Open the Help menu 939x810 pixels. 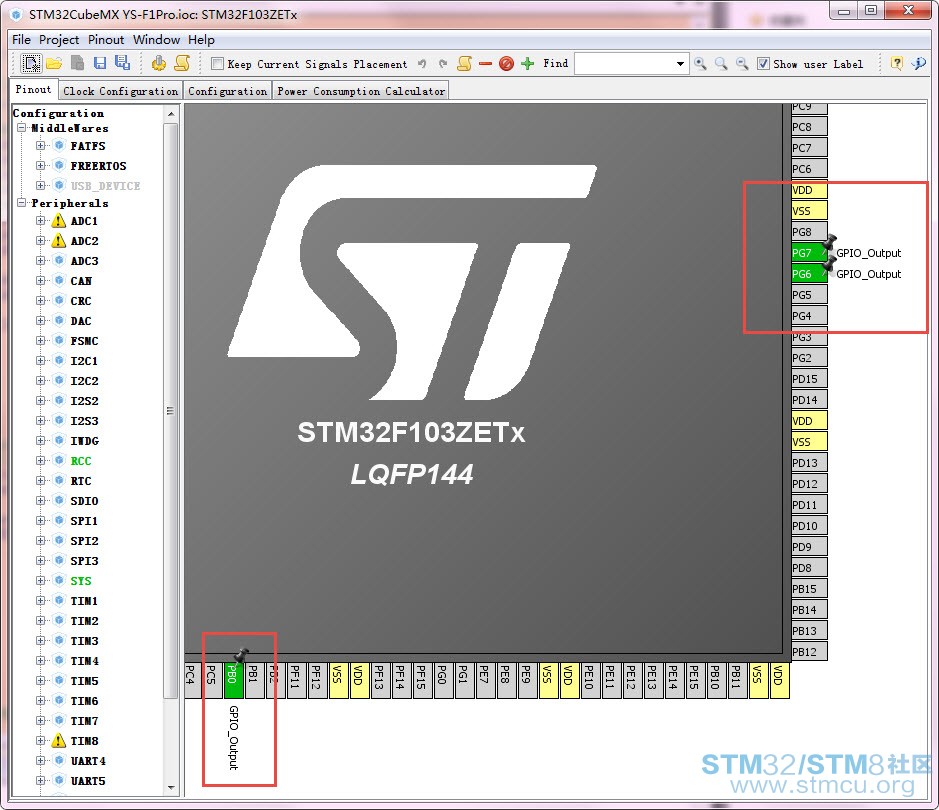point(201,40)
